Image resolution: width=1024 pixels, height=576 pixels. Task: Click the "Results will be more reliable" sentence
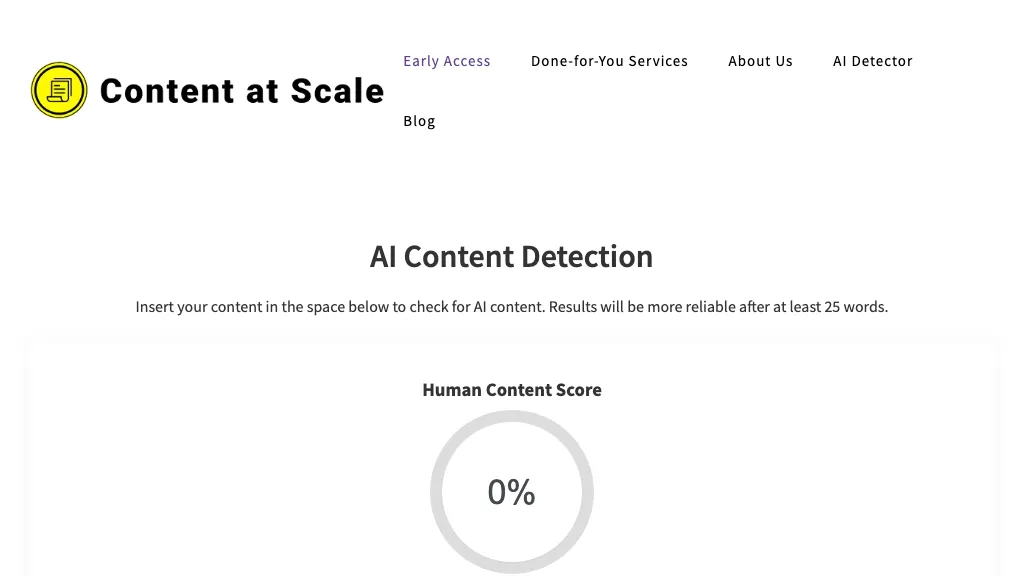(718, 307)
